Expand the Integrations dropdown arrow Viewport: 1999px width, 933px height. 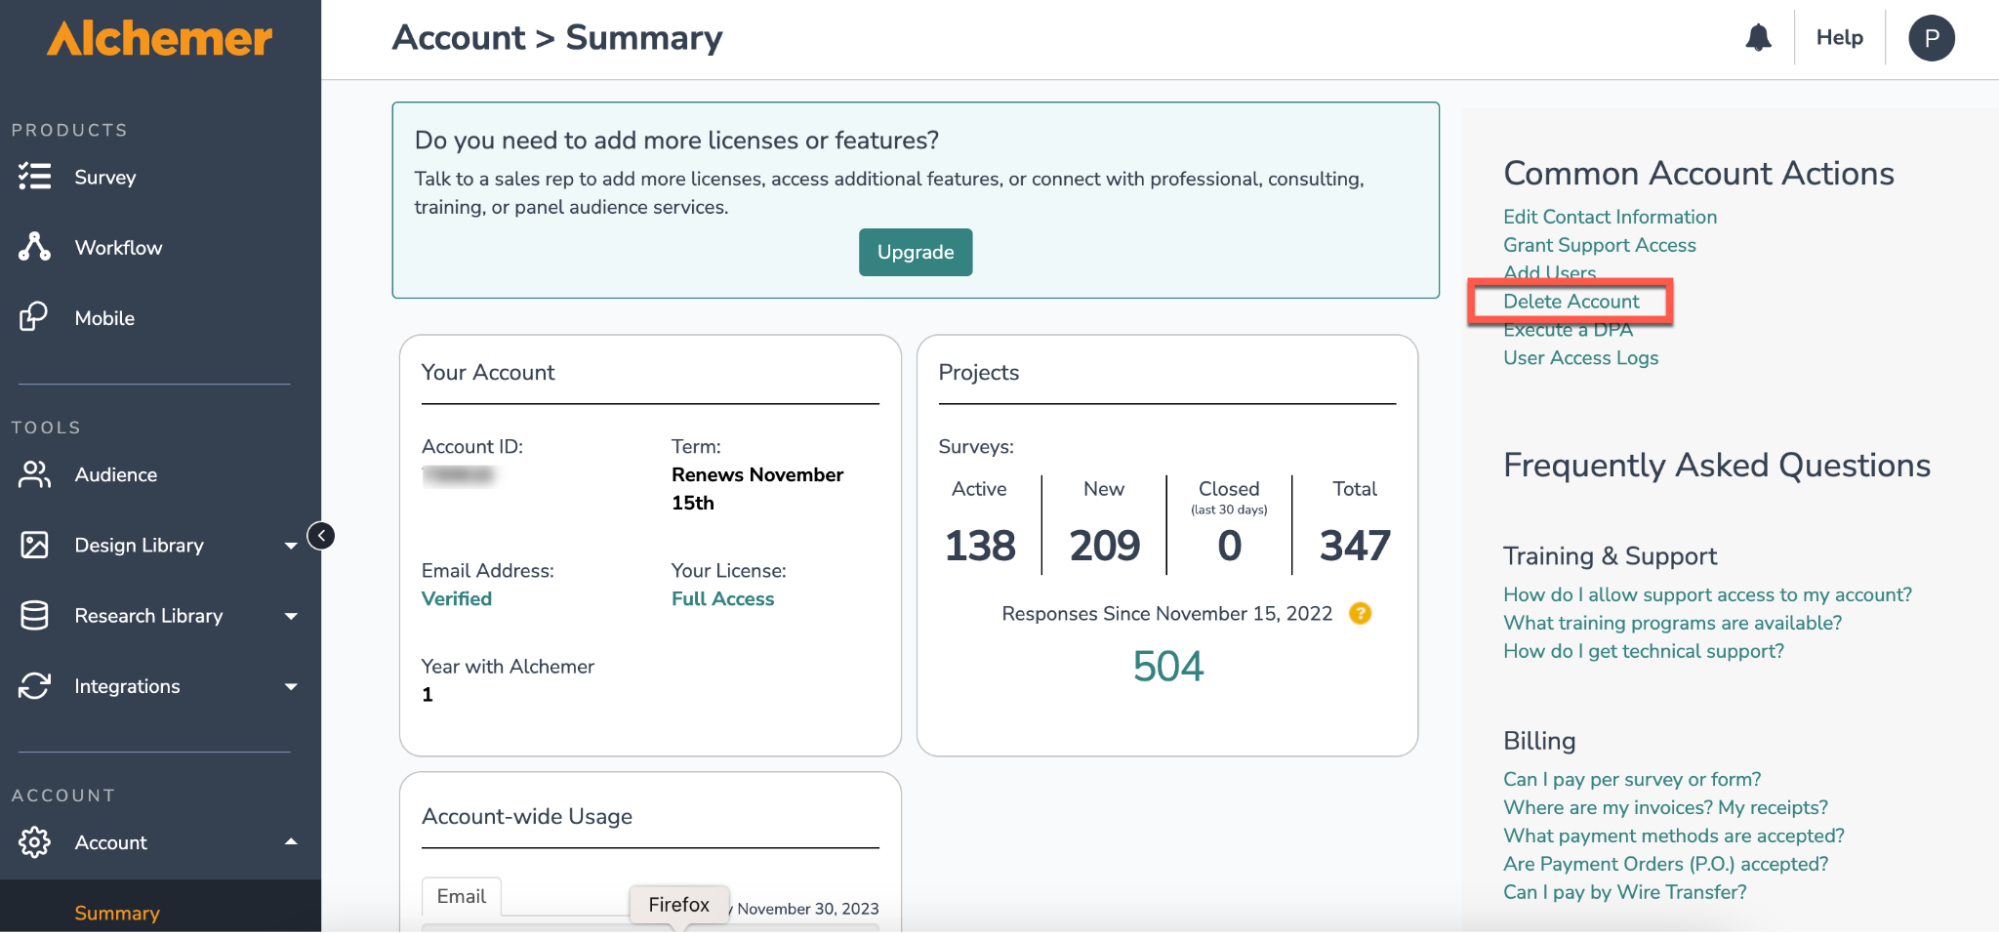(291, 687)
